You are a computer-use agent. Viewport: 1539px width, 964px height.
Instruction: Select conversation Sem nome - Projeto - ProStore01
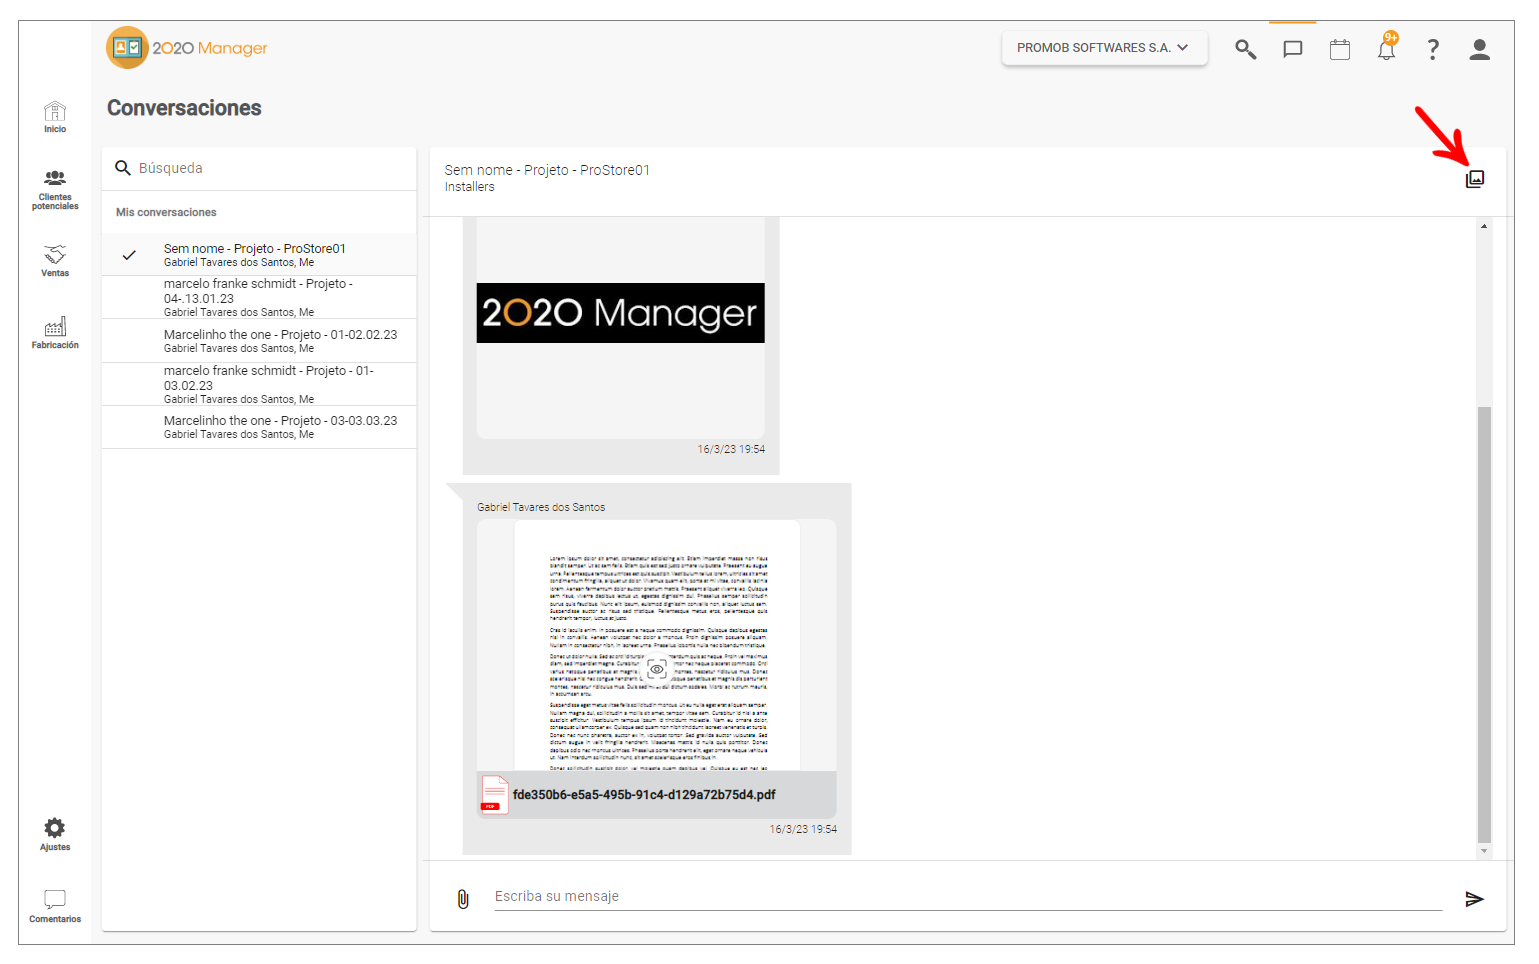click(259, 255)
